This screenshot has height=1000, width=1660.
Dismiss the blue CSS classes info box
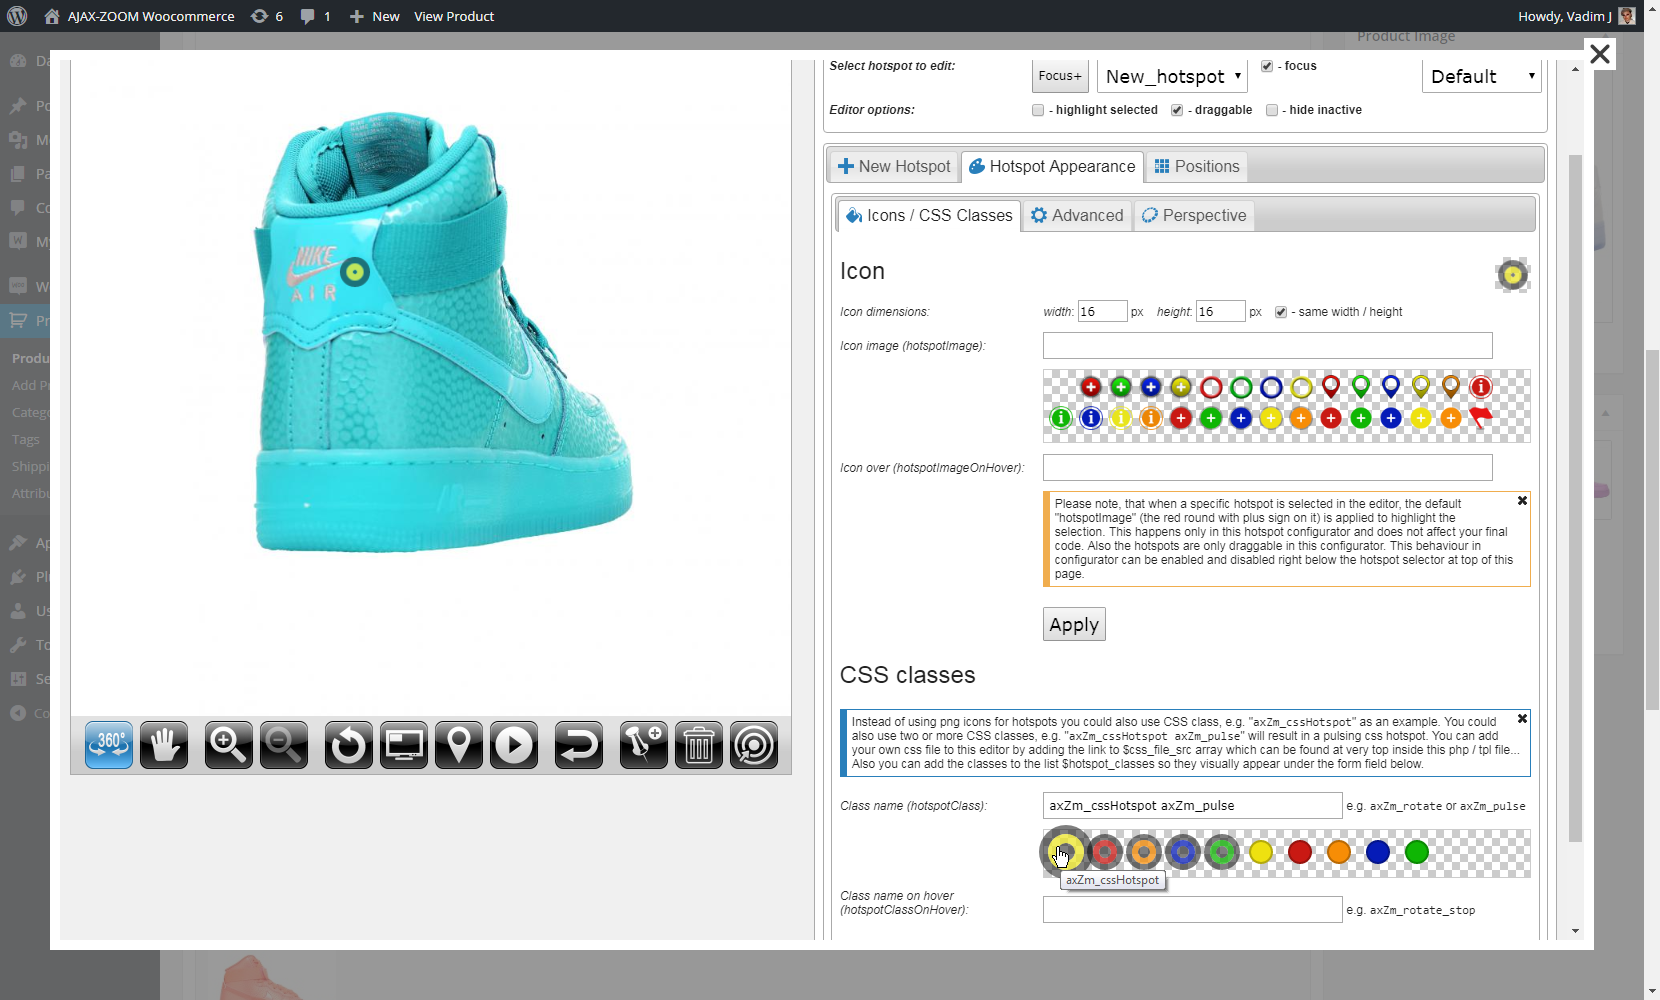(x=1522, y=719)
